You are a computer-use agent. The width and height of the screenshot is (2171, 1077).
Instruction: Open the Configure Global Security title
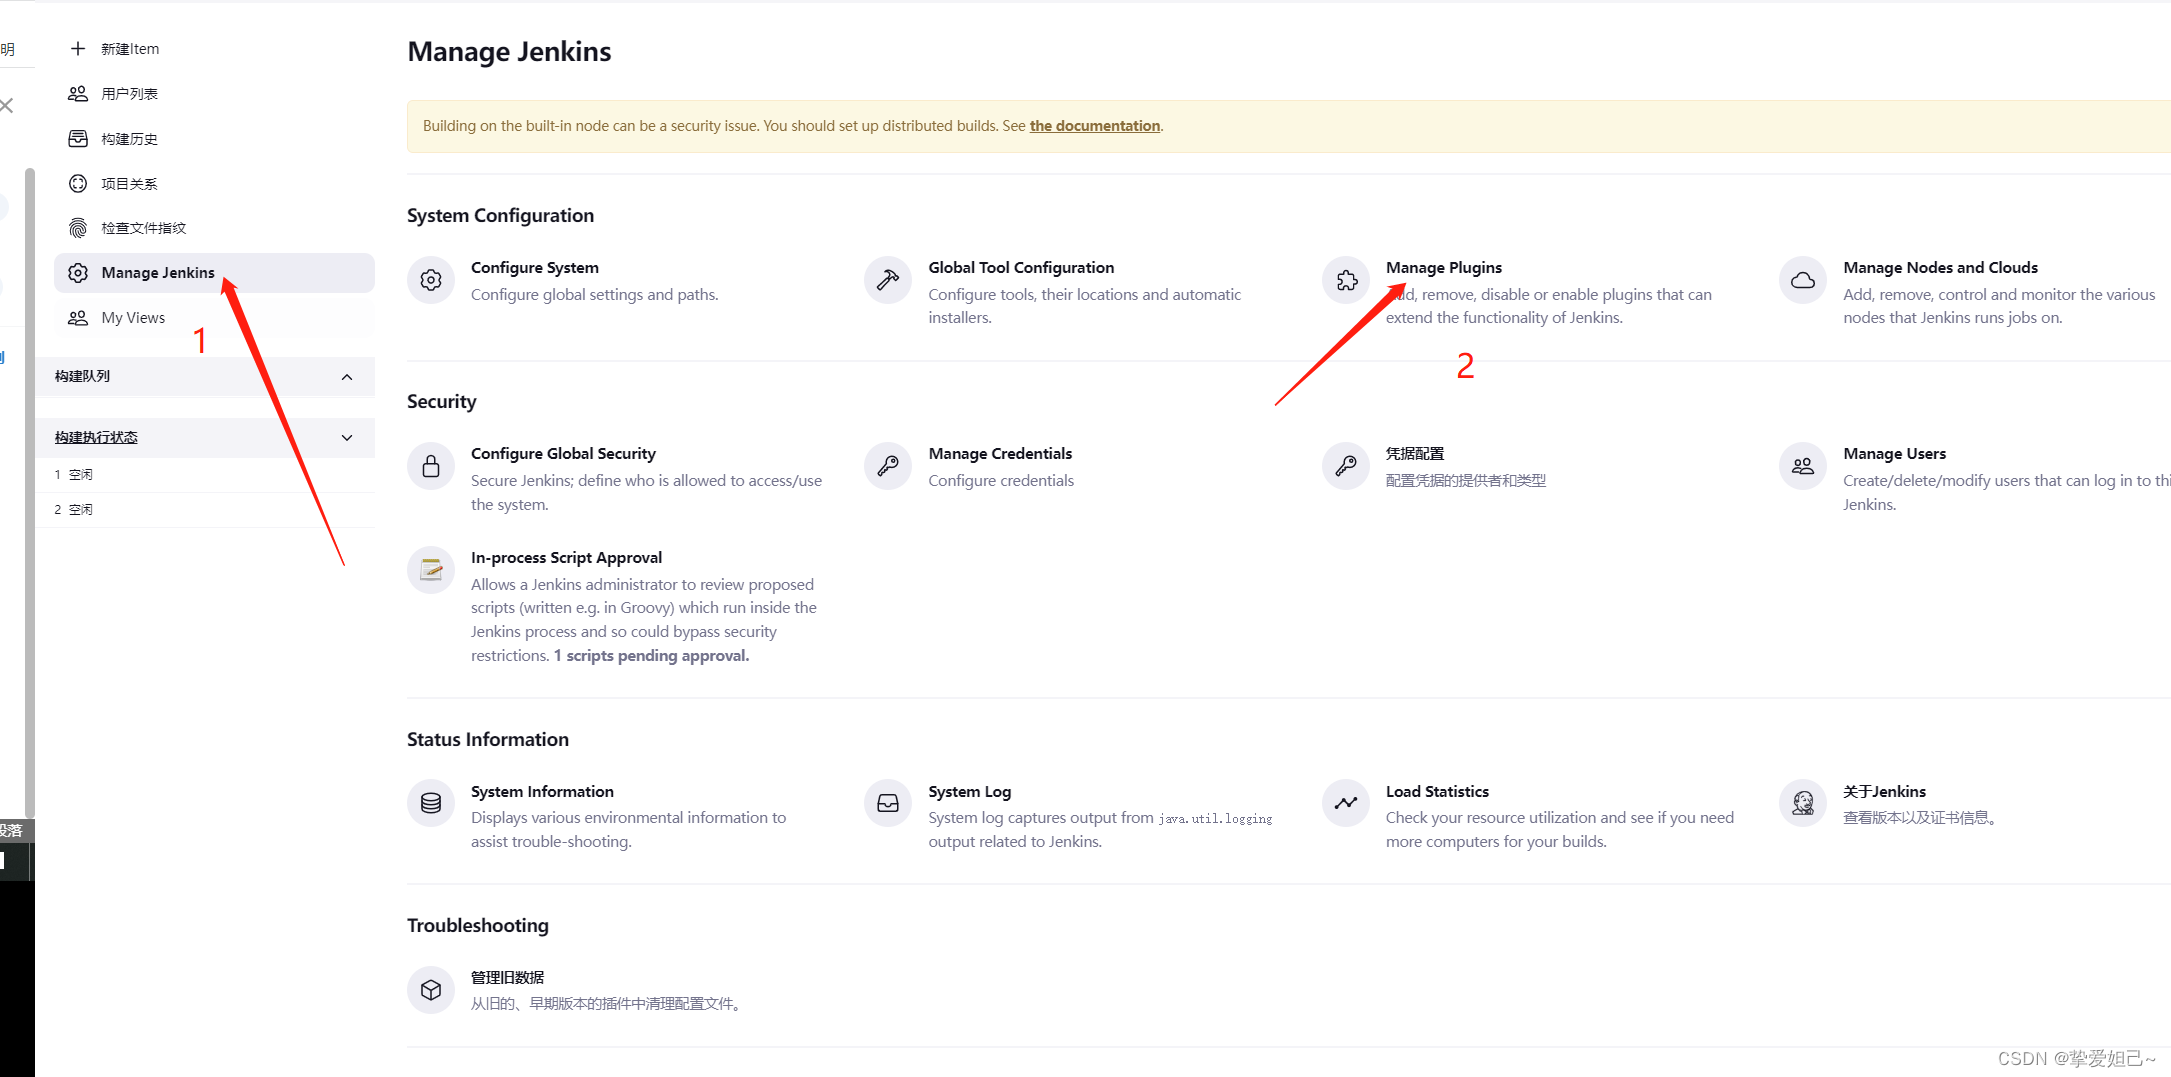pos(563,453)
